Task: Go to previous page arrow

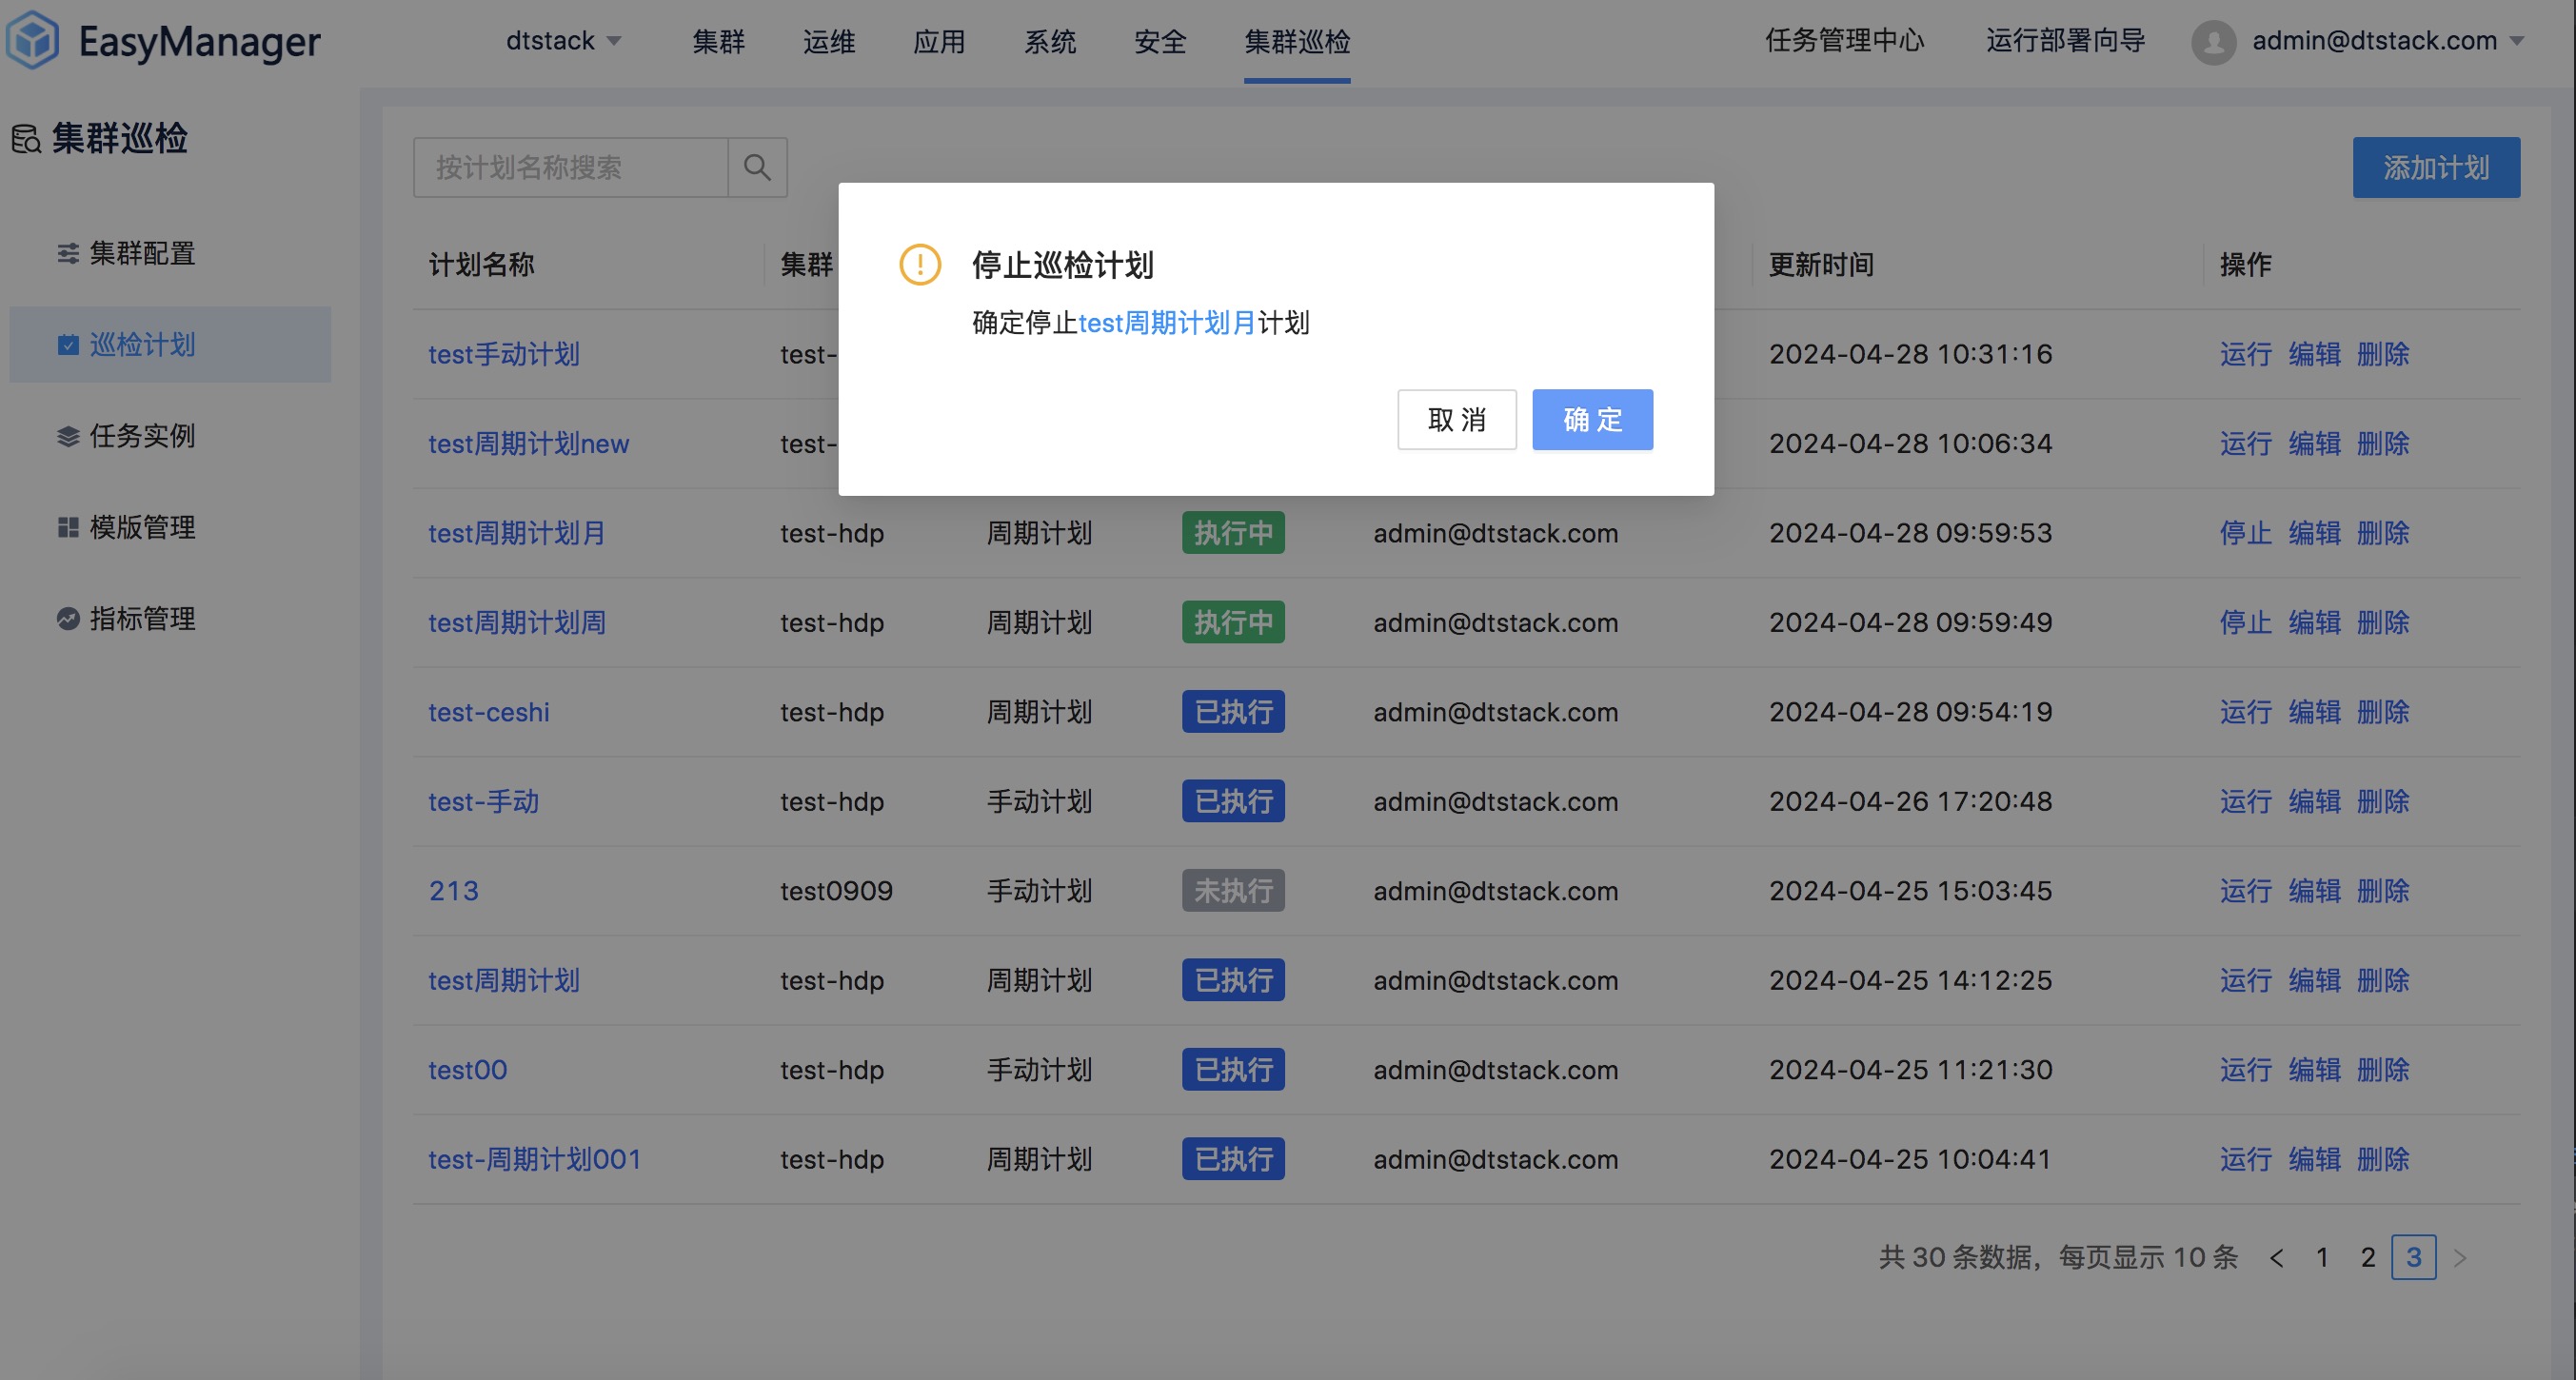Action: pyautogui.click(x=2277, y=1258)
